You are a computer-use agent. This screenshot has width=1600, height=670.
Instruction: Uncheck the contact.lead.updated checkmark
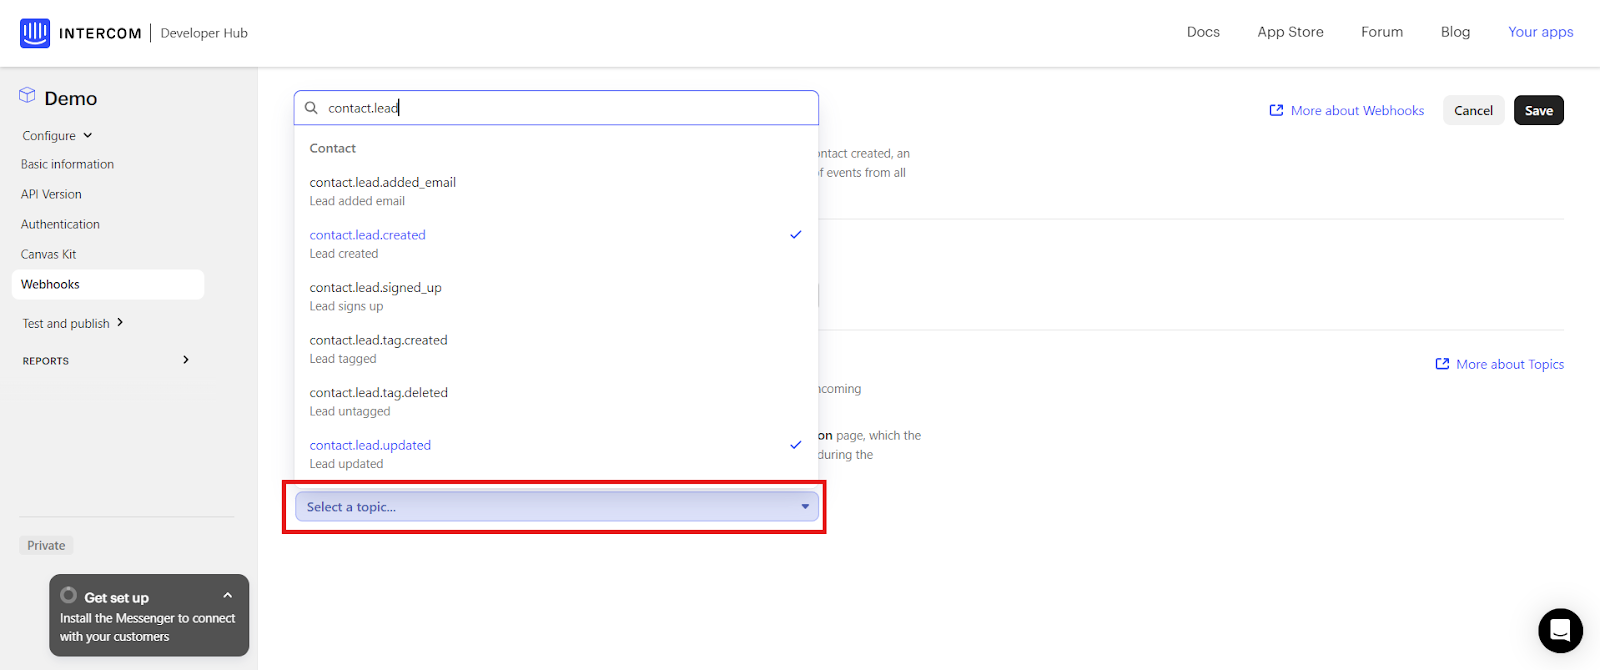click(796, 445)
